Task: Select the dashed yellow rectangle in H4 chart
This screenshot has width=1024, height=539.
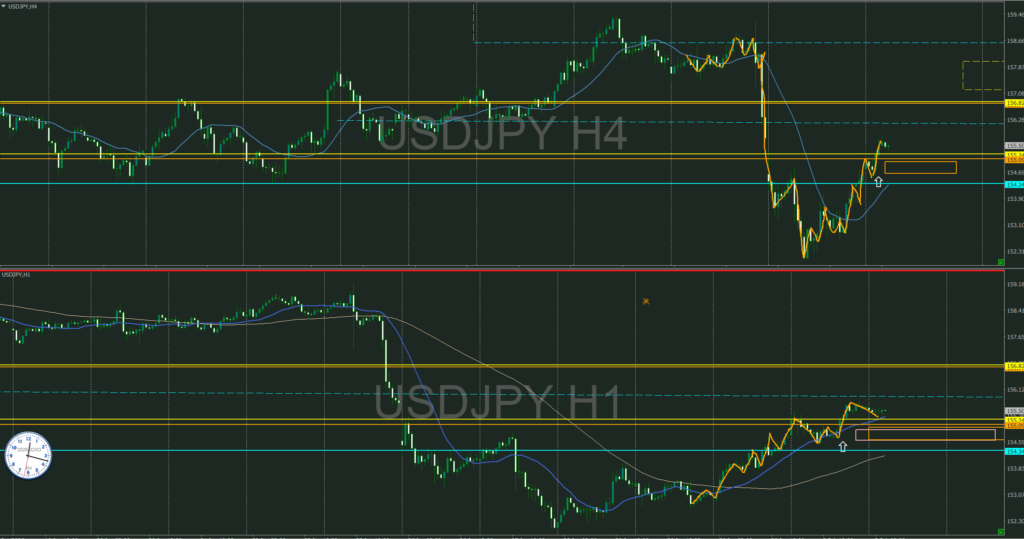Action: tap(983, 75)
